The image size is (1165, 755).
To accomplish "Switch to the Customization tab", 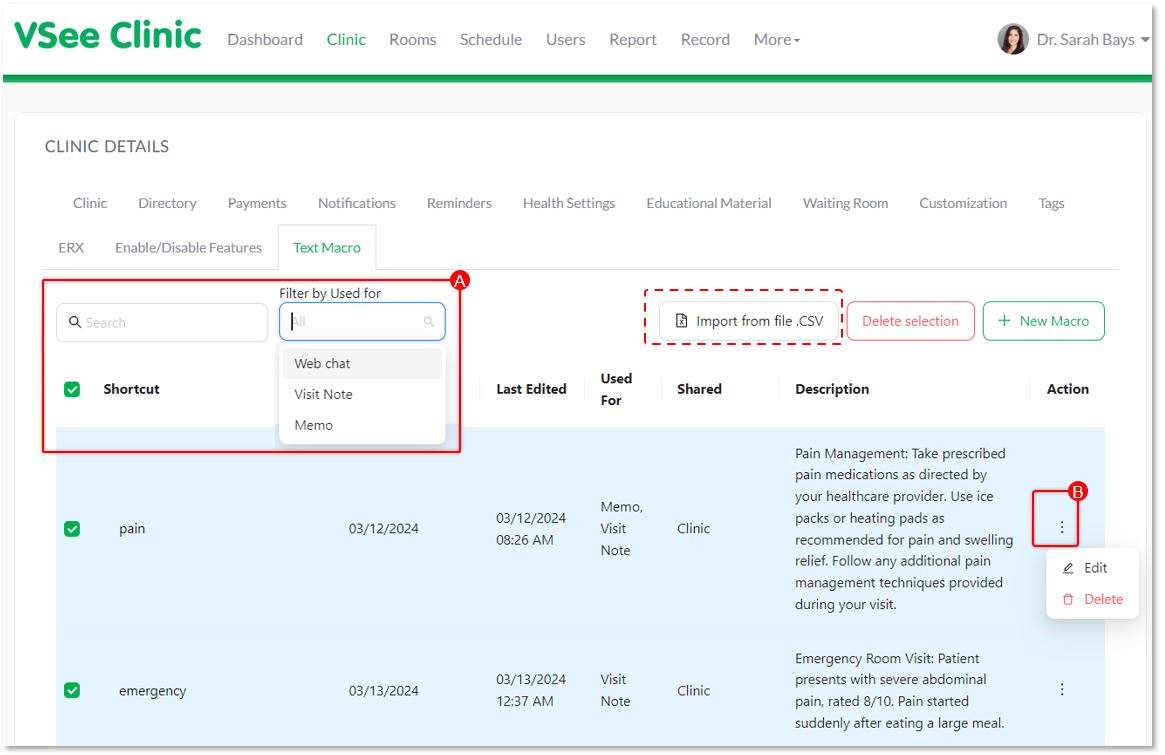I will click(x=963, y=203).
